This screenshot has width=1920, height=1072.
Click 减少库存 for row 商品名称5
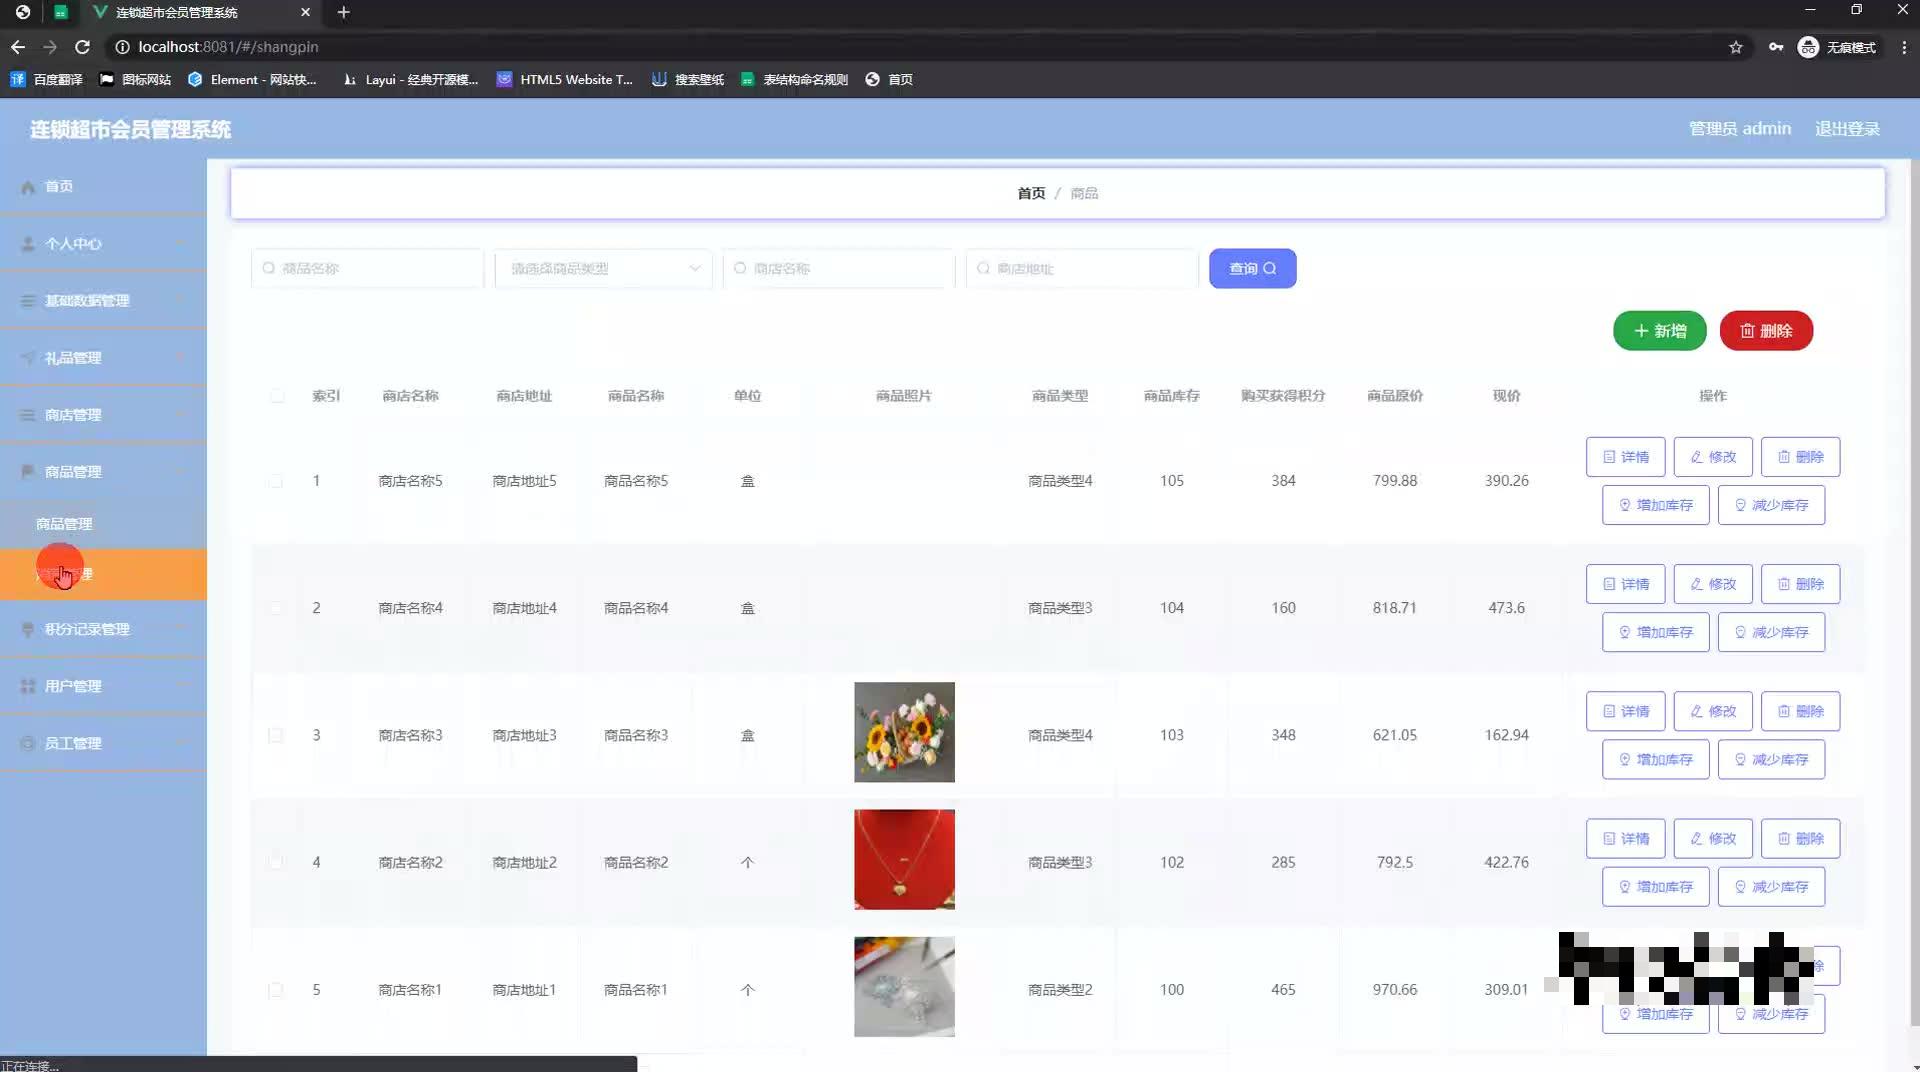[1771, 505]
